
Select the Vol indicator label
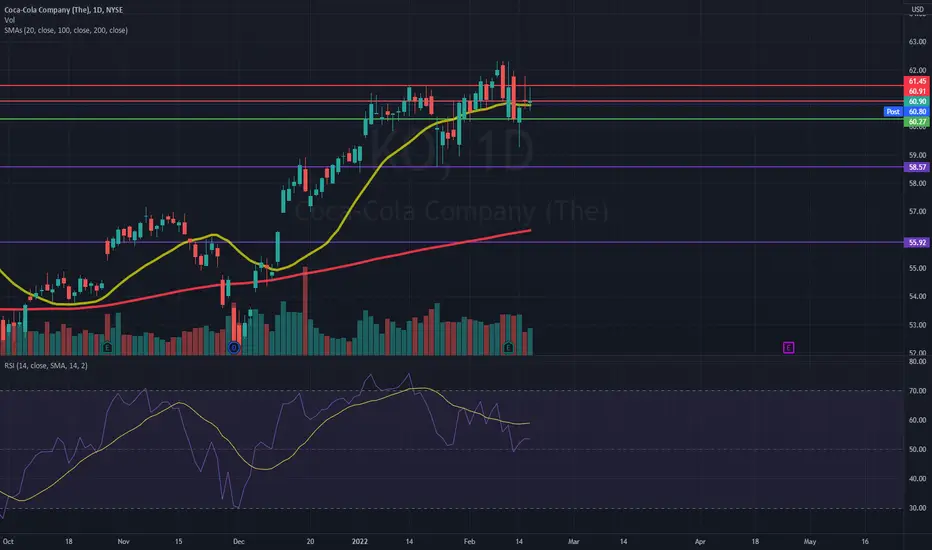tap(10, 20)
